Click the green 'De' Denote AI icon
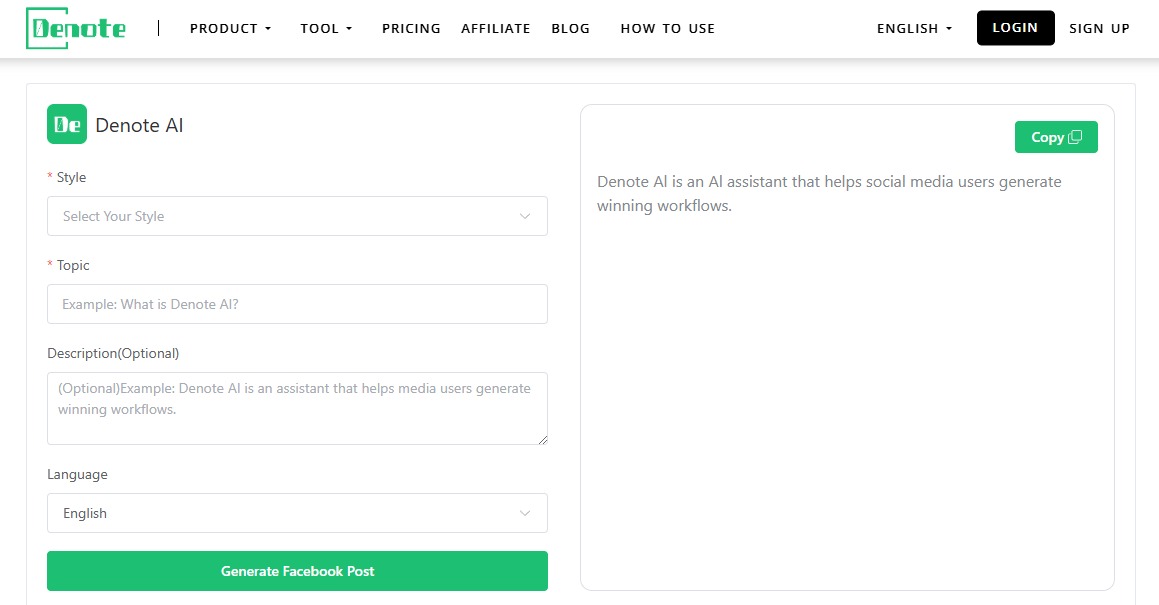Viewport: 1159px width, 605px height. 66,124
